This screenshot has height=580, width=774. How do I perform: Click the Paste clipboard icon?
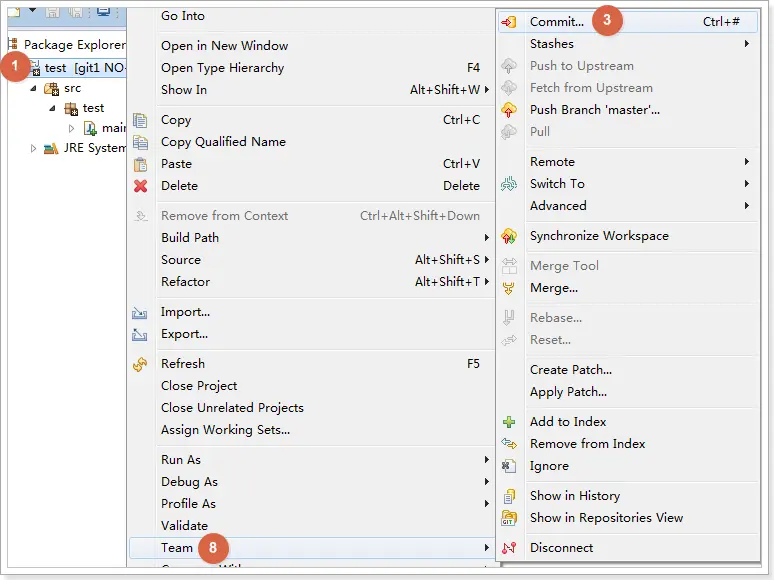click(x=140, y=164)
